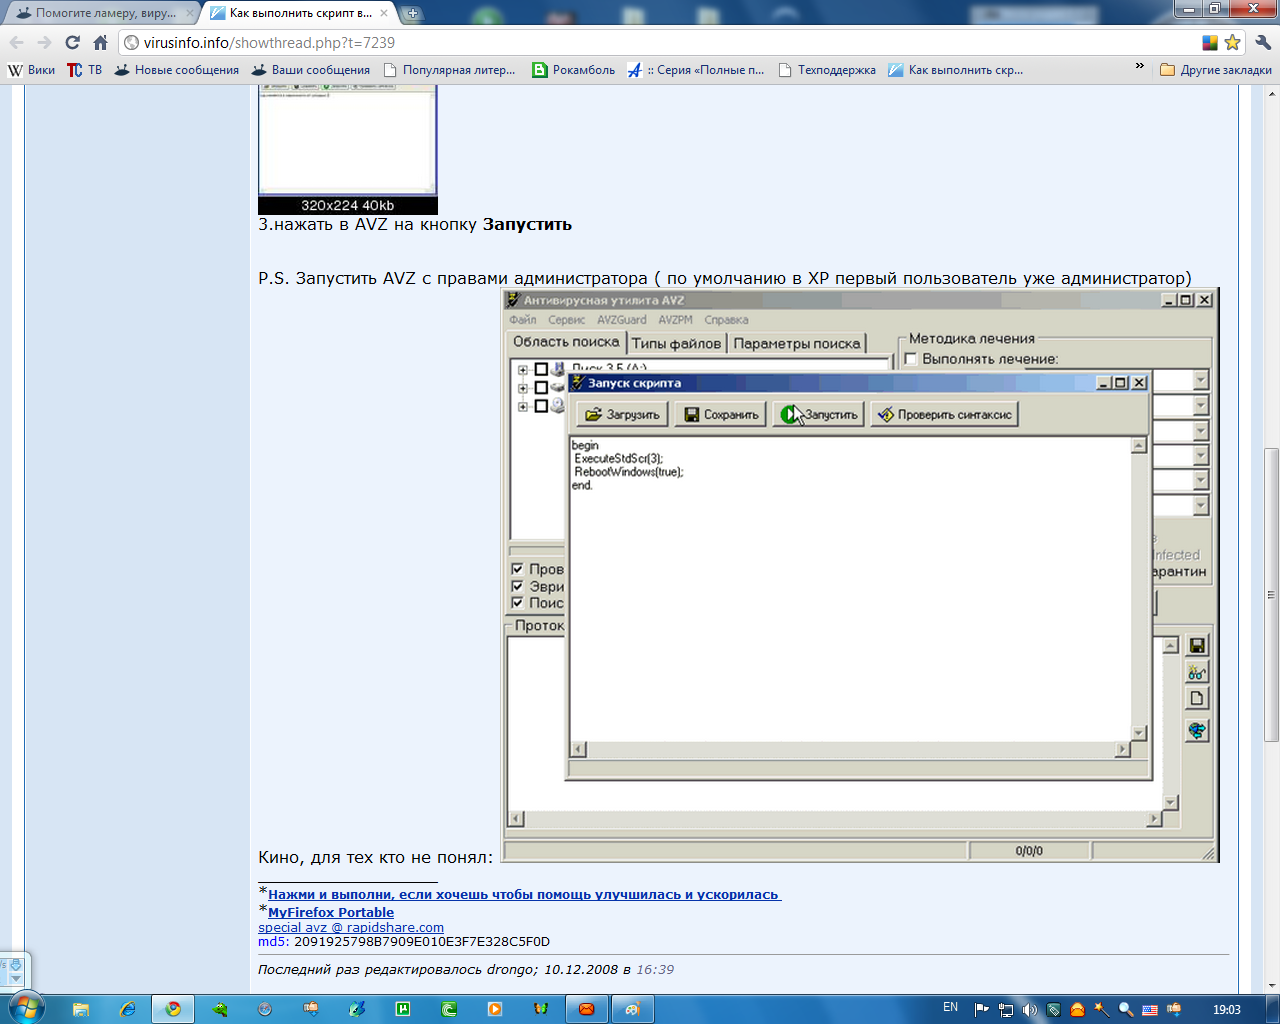Viewport: 1280px width, 1024px height.
Task: Switch to the 'Область поиска' tab
Action: [x=566, y=342]
